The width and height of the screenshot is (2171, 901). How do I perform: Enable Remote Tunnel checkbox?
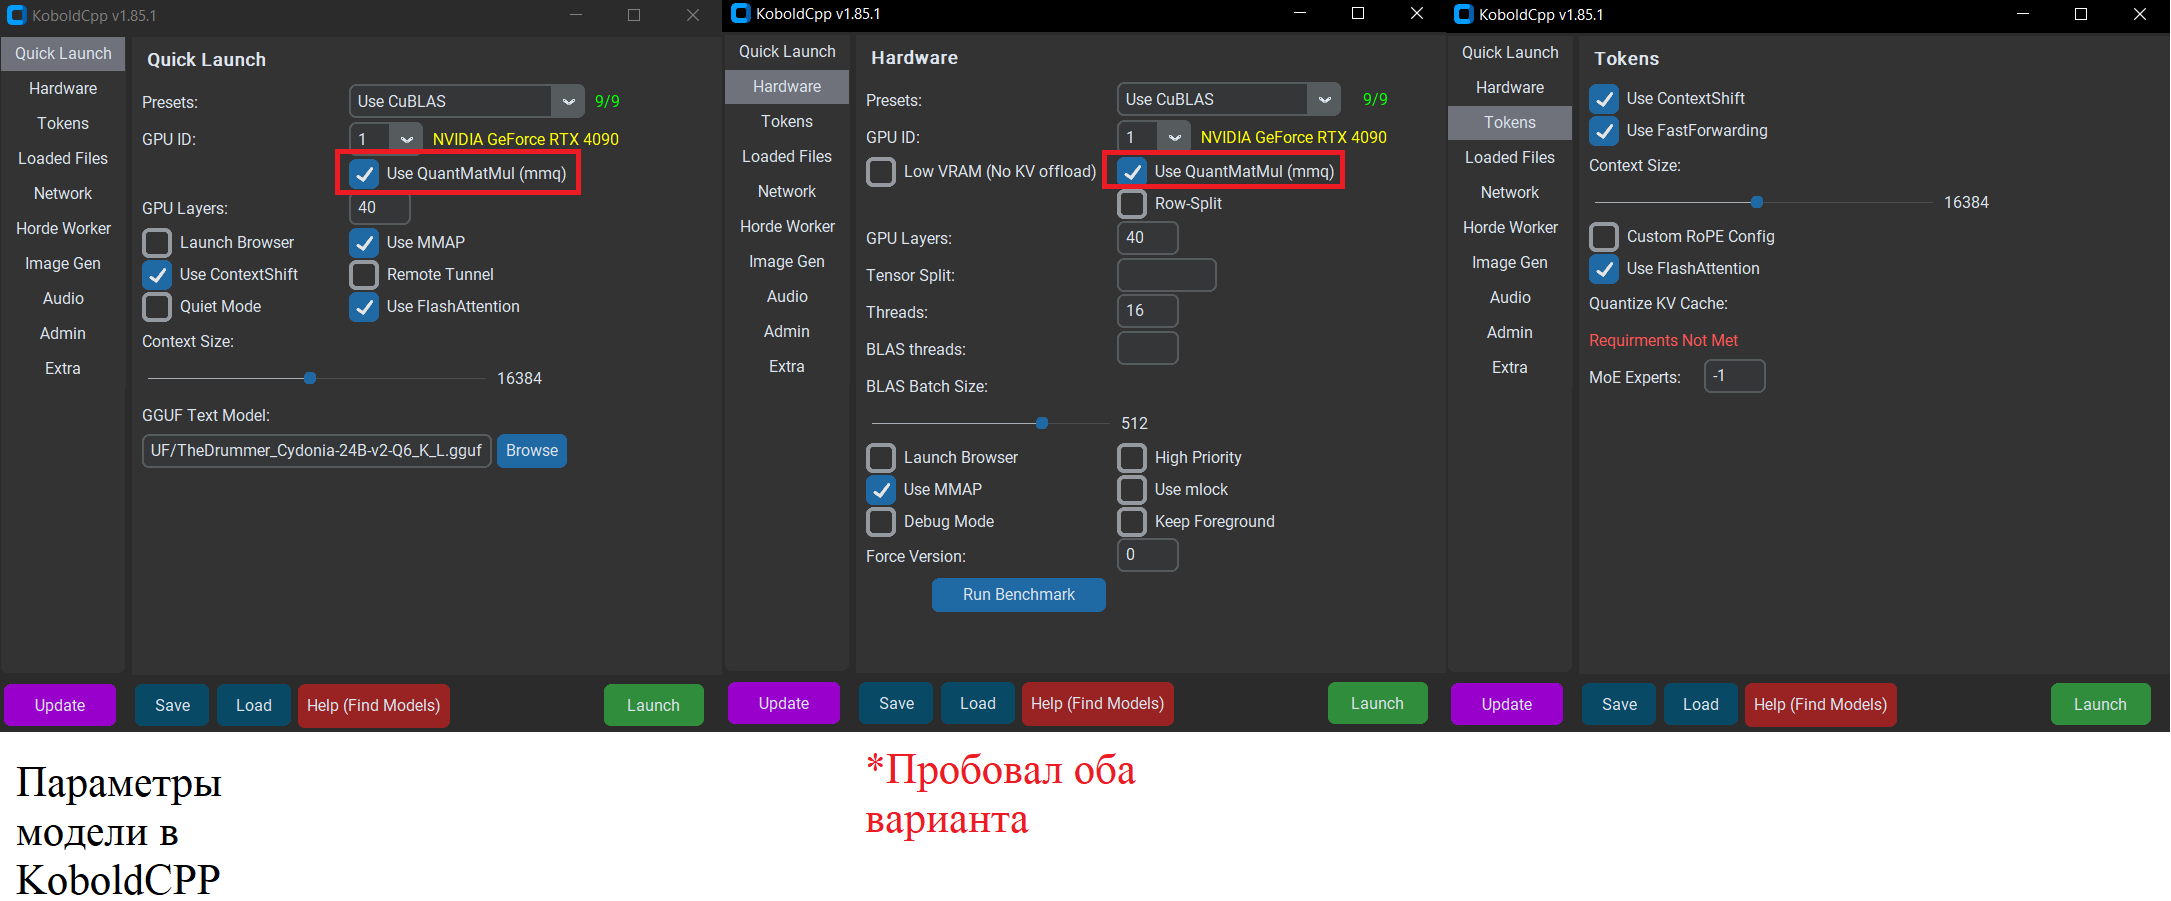click(x=364, y=275)
